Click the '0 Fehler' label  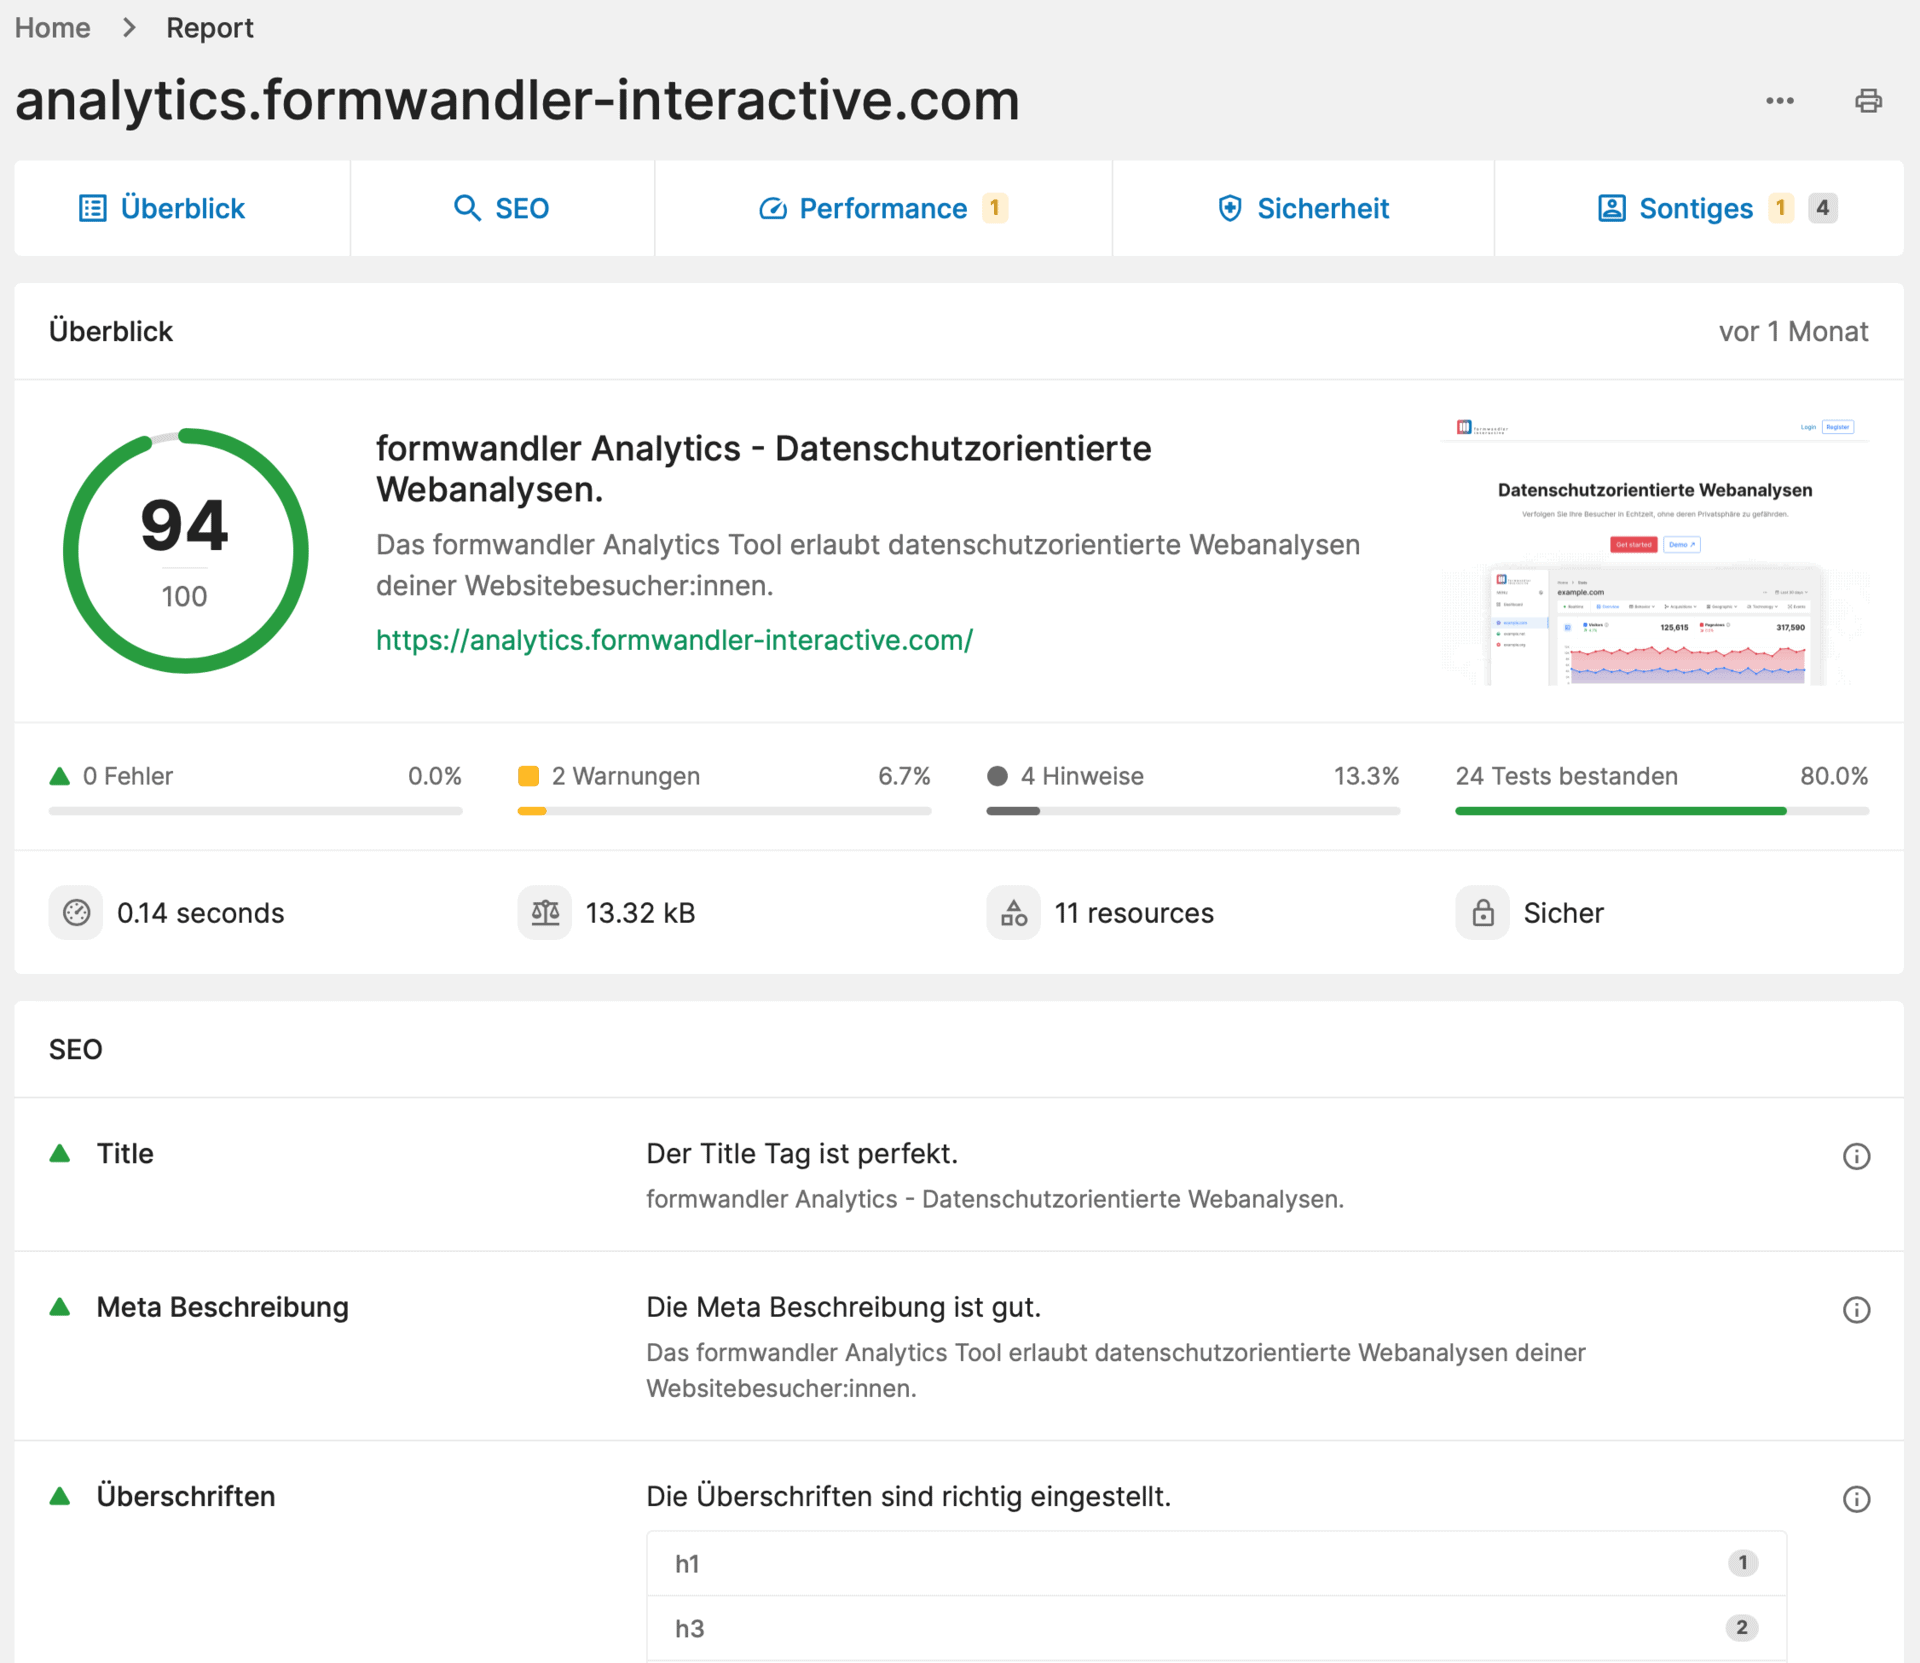(x=128, y=776)
